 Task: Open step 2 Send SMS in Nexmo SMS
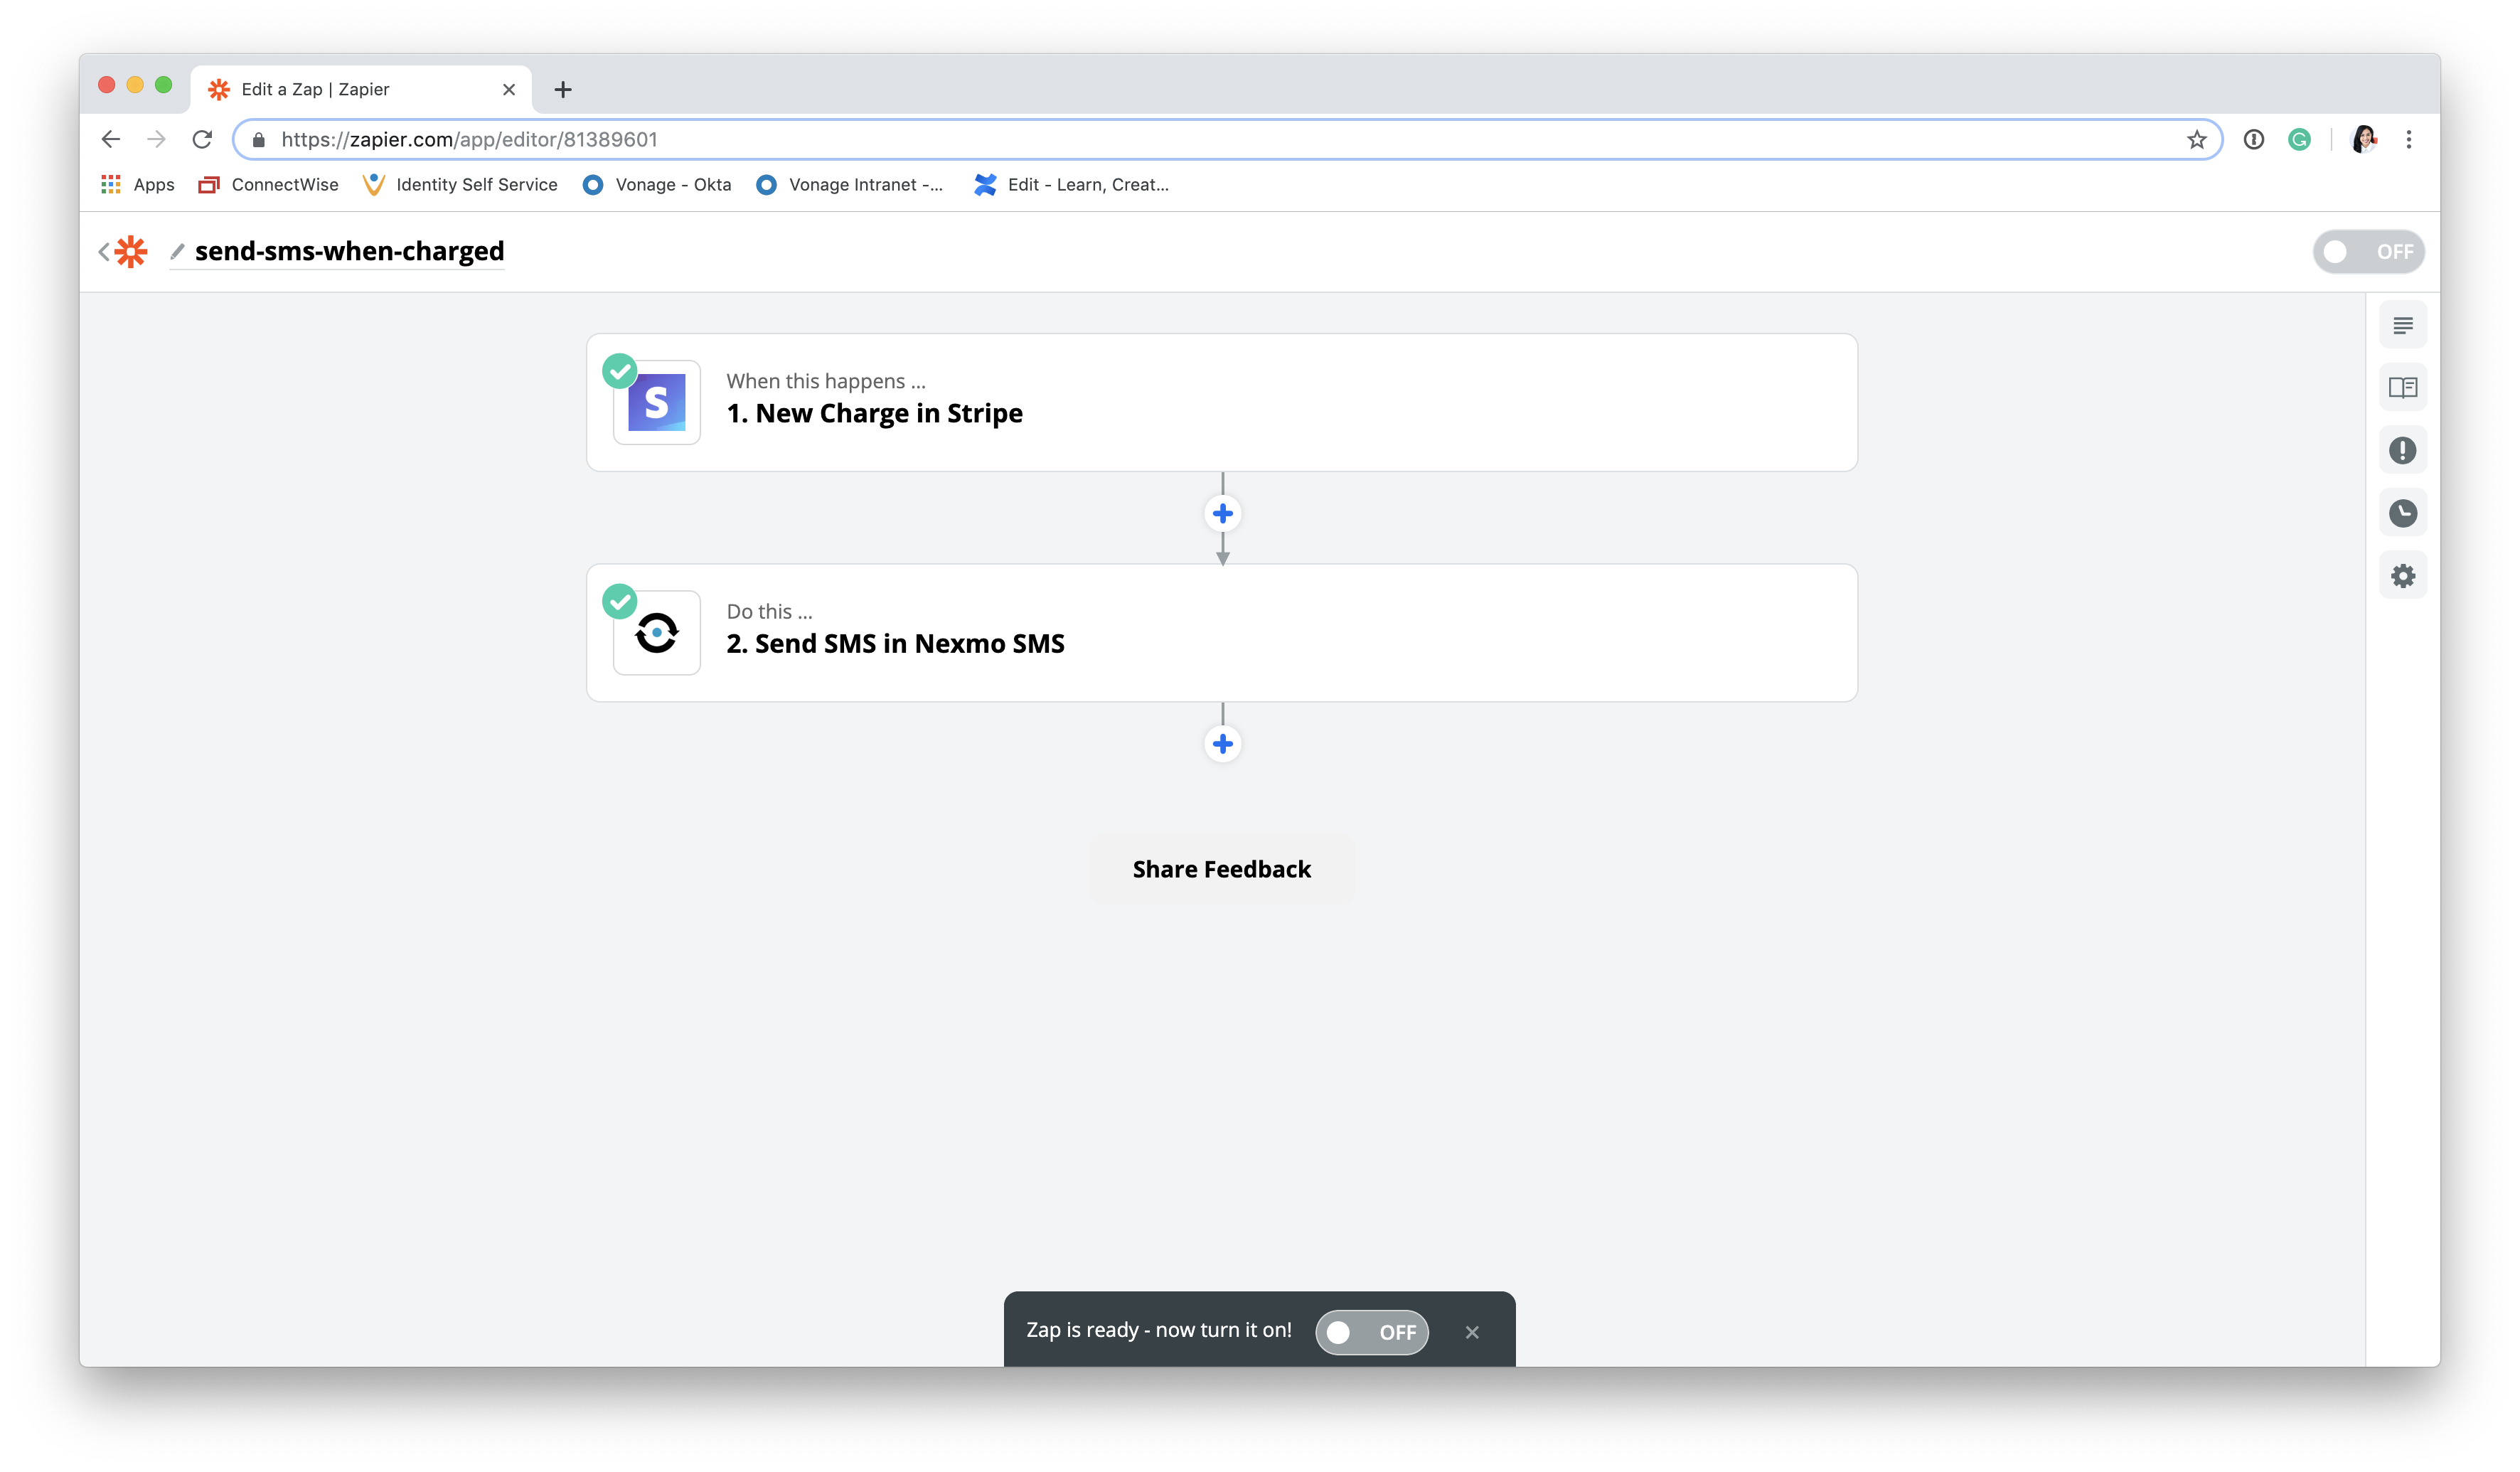[x=1221, y=633]
